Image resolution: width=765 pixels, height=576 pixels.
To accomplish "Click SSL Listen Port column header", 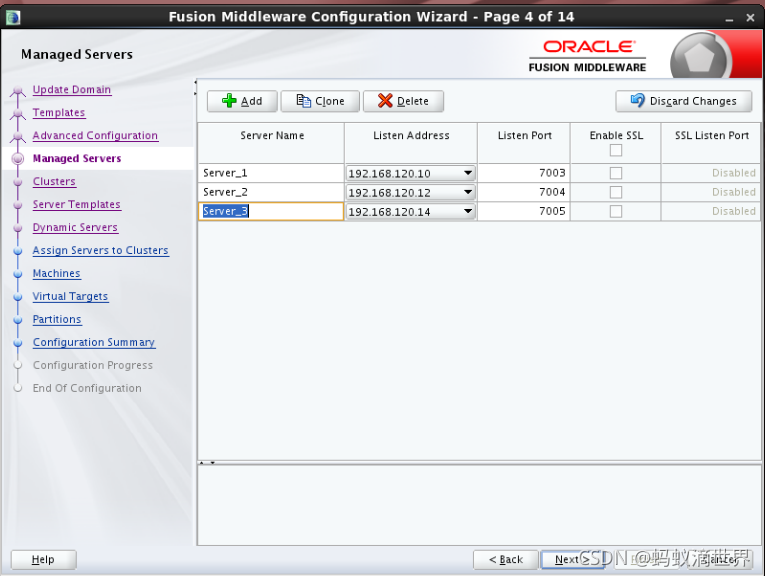I will click(x=711, y=143).
